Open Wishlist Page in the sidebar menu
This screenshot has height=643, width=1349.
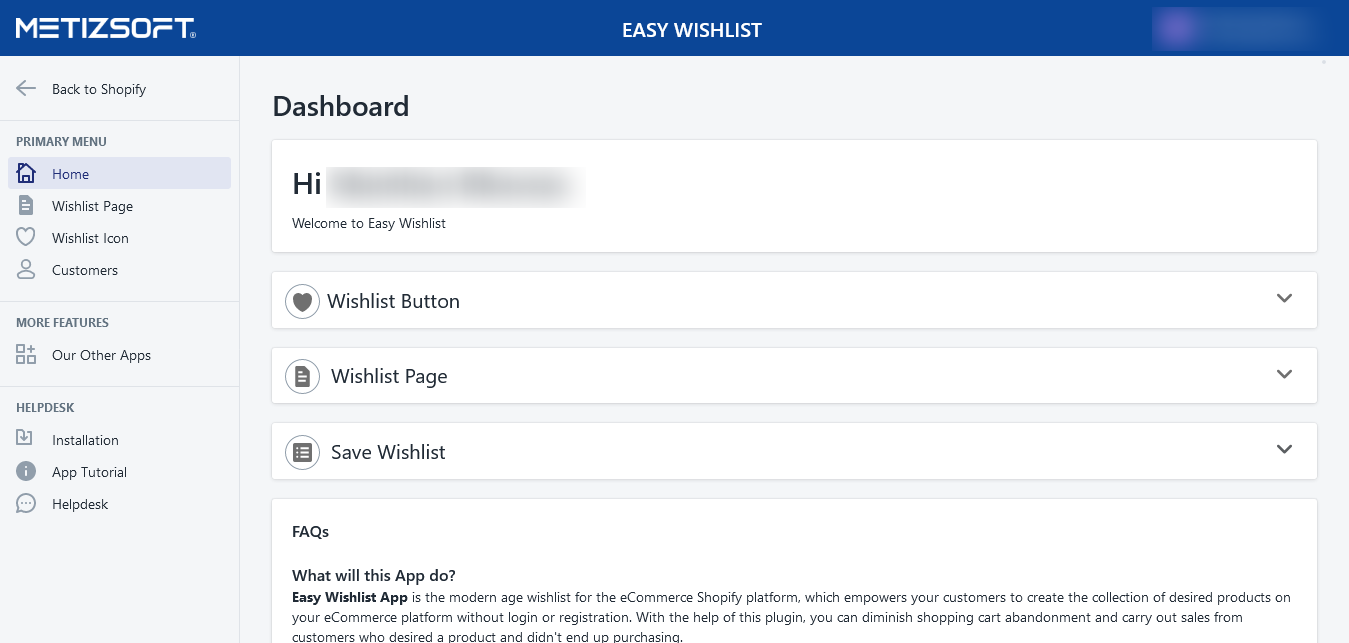tap(92, 206)
